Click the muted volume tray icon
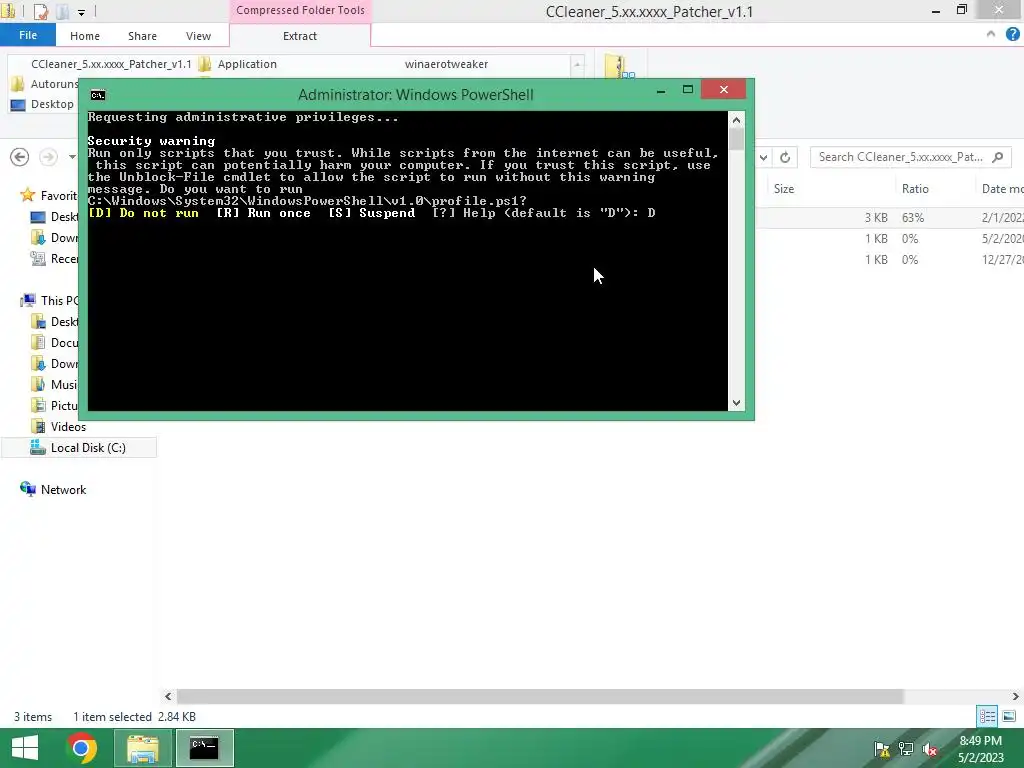 pos(930,749)
